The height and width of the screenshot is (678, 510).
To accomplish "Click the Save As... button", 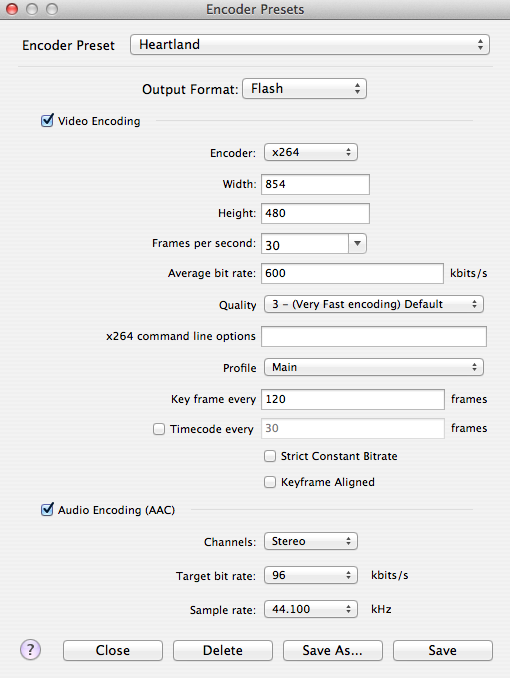I will tap(333, 650).
